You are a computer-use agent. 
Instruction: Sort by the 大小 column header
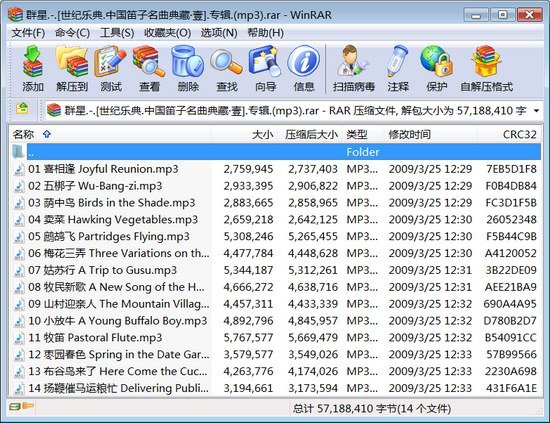pos(244,134)
